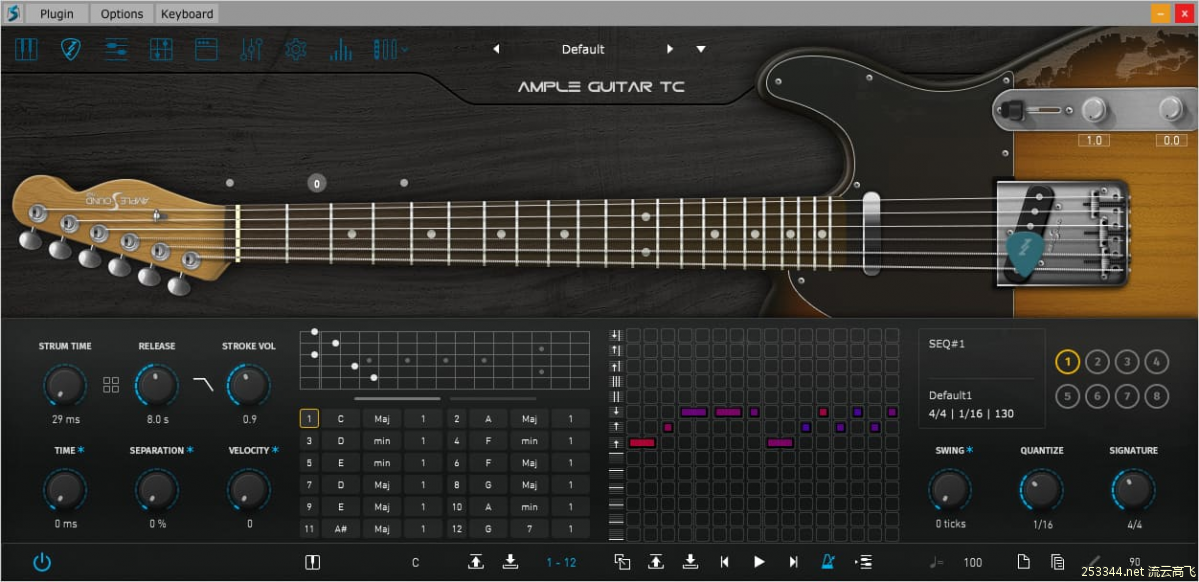Click the 1 - 12 chord range
This screenshot has width=1199, height=582.
pos(561,563)
